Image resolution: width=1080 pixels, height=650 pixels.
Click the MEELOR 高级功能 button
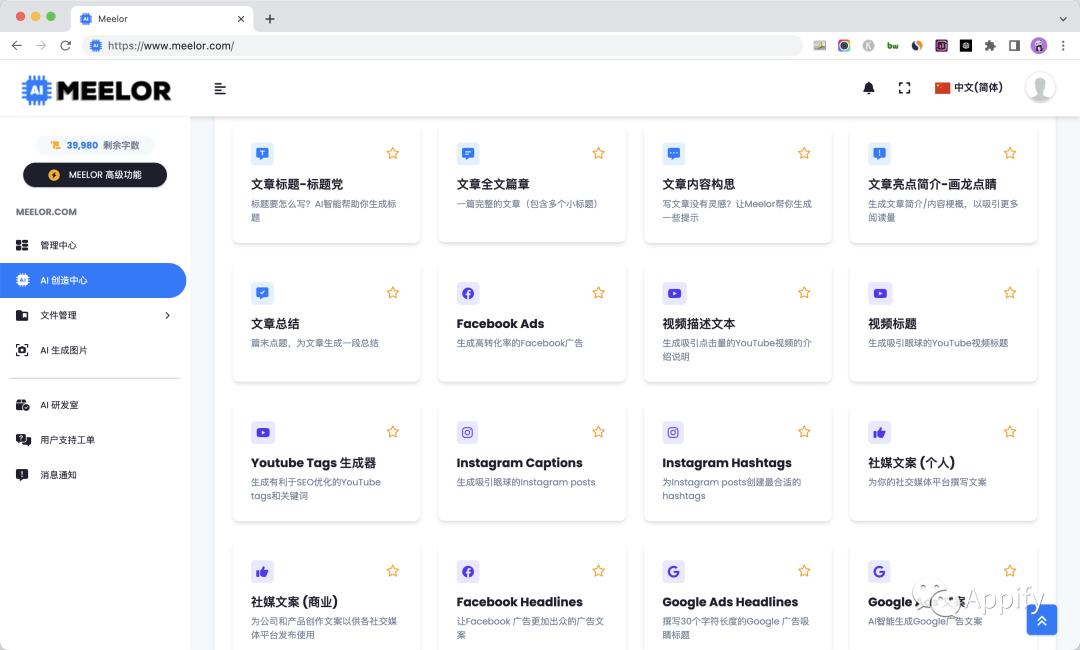click(x=94, y=174)
